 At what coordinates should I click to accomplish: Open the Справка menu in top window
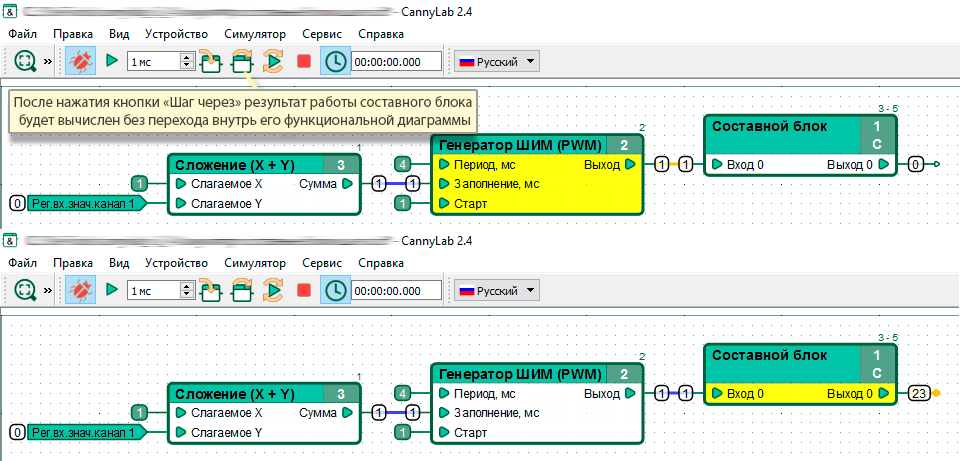(381, 34)
